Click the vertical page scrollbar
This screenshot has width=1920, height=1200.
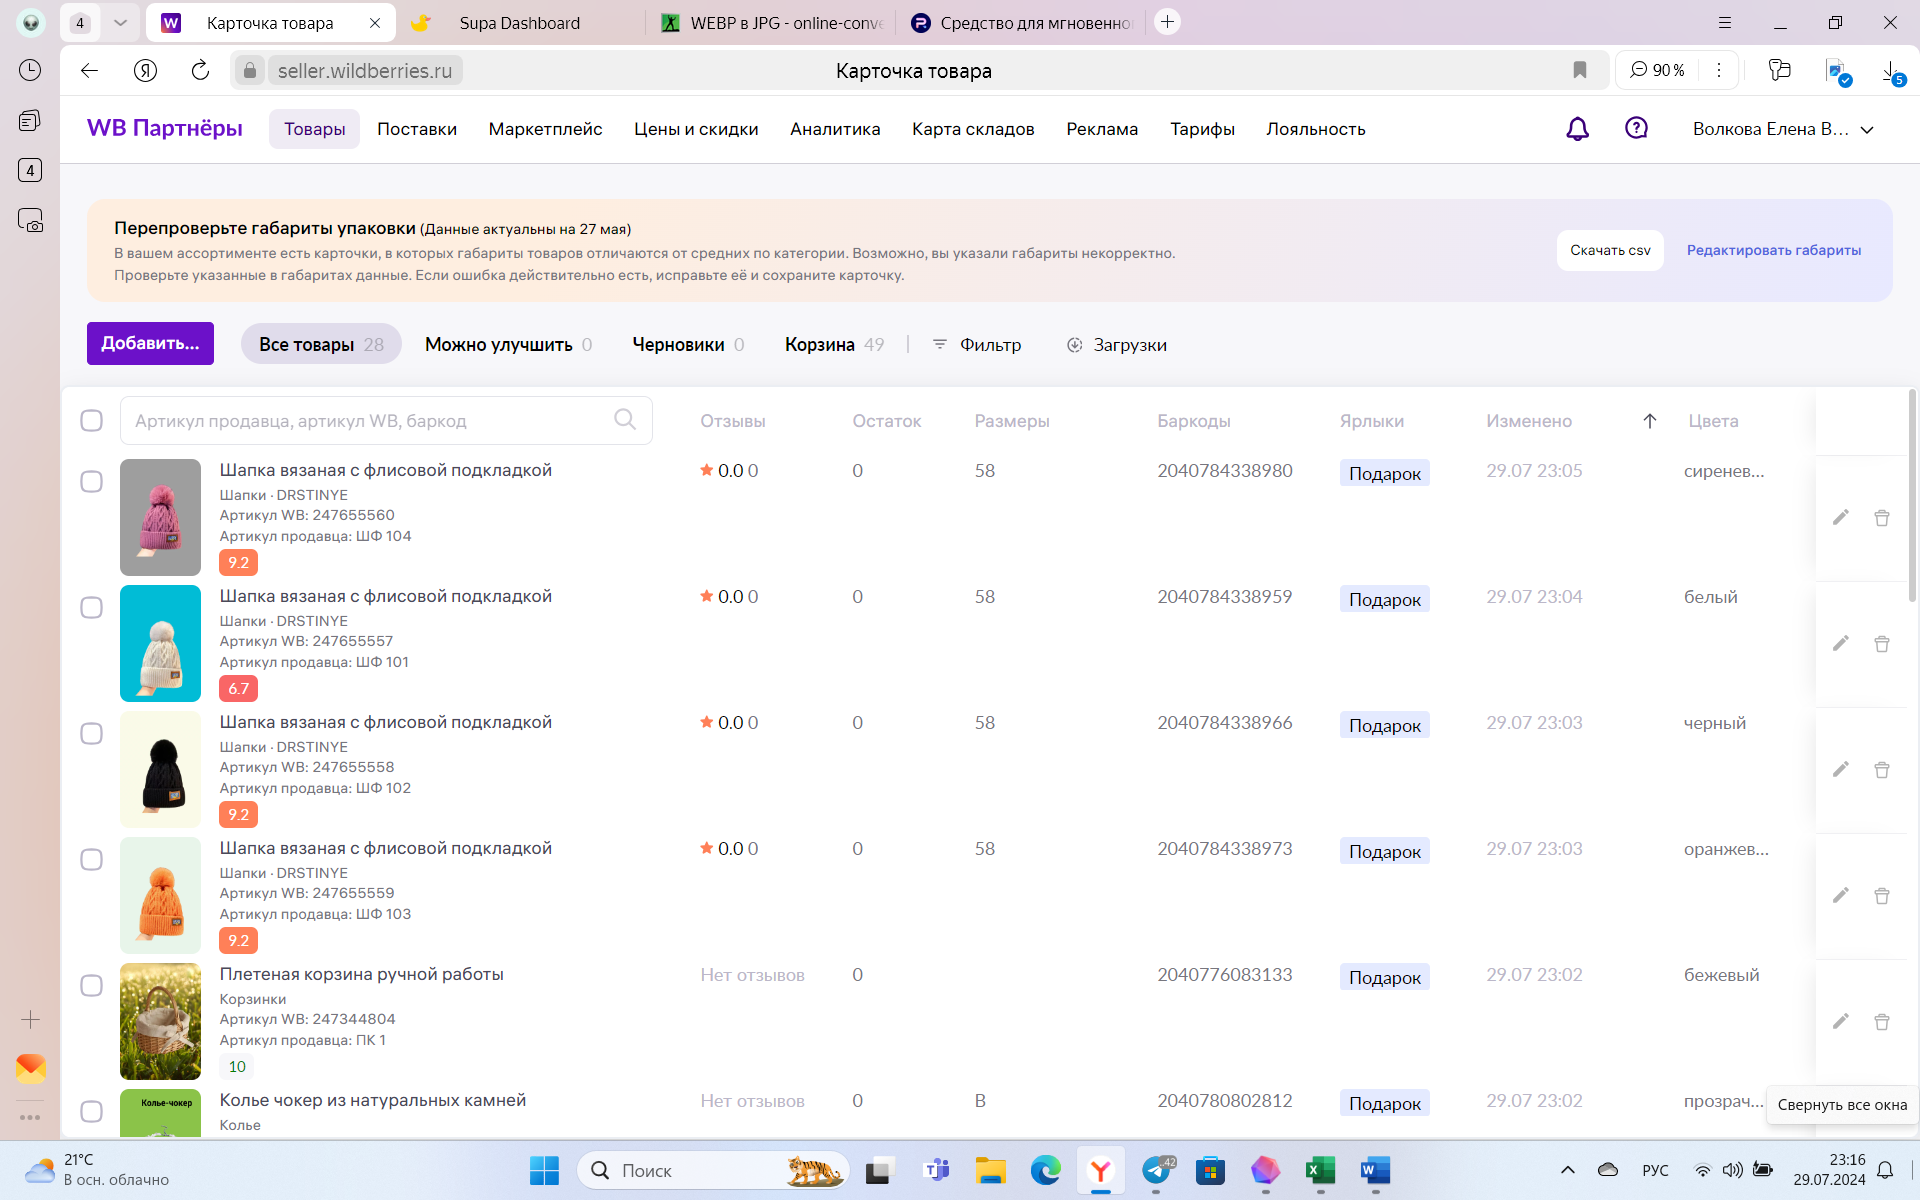[1912, 495]
